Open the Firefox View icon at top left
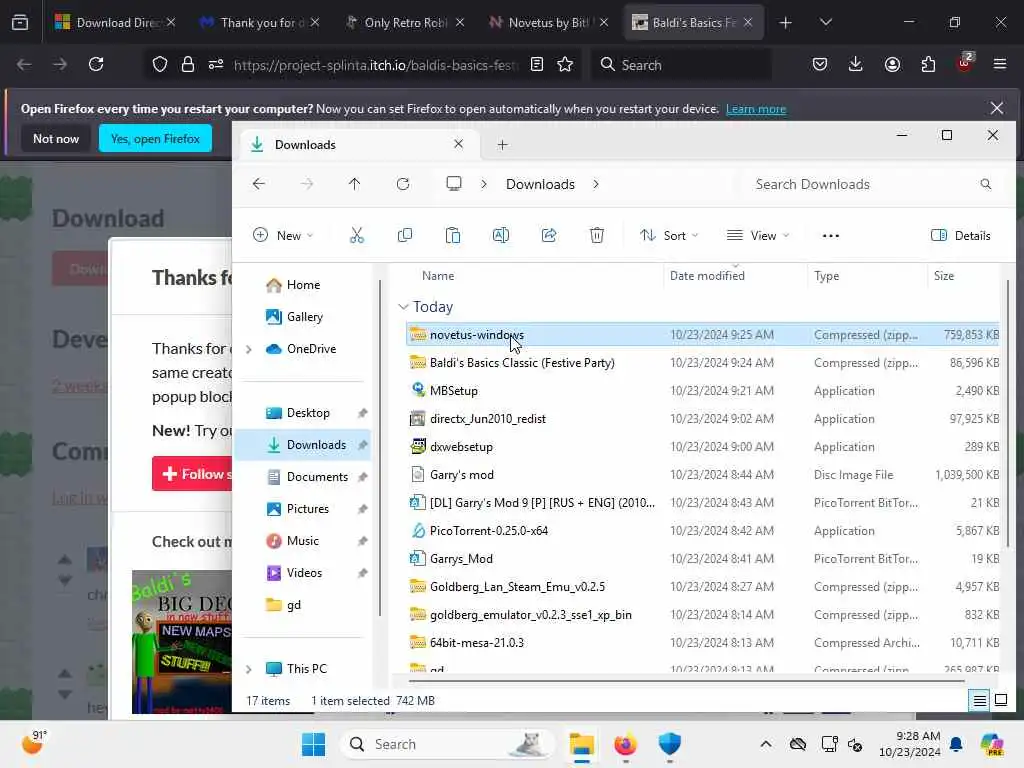This screenshot has height=768, width=1024. [20, 22]
